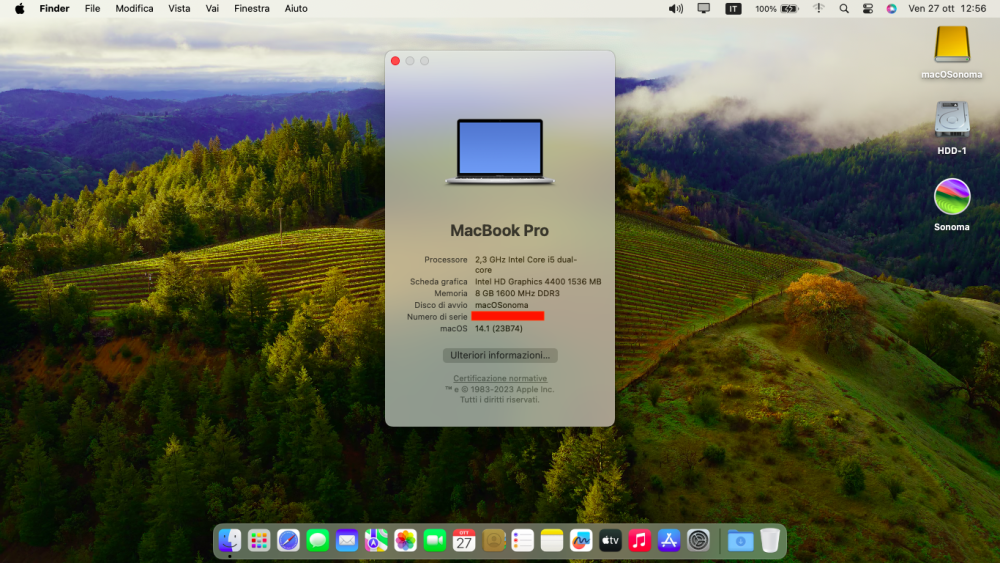Viewport: 1000px width, 563px height.
Task: Close the About This Mac window
Action: pos(395,61)
